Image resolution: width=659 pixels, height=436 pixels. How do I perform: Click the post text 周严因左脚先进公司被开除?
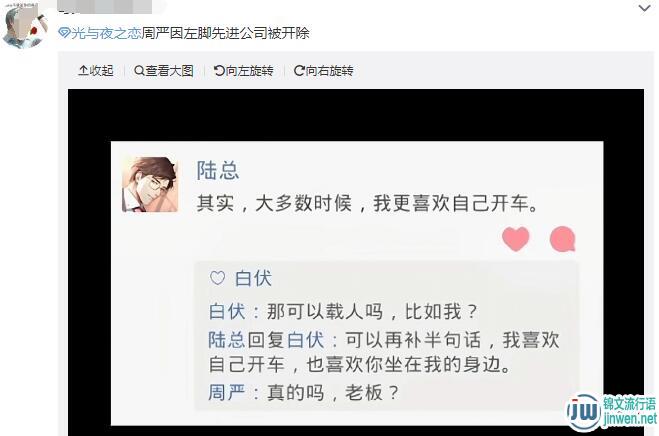pyautogui.click(x=225, y=33)
